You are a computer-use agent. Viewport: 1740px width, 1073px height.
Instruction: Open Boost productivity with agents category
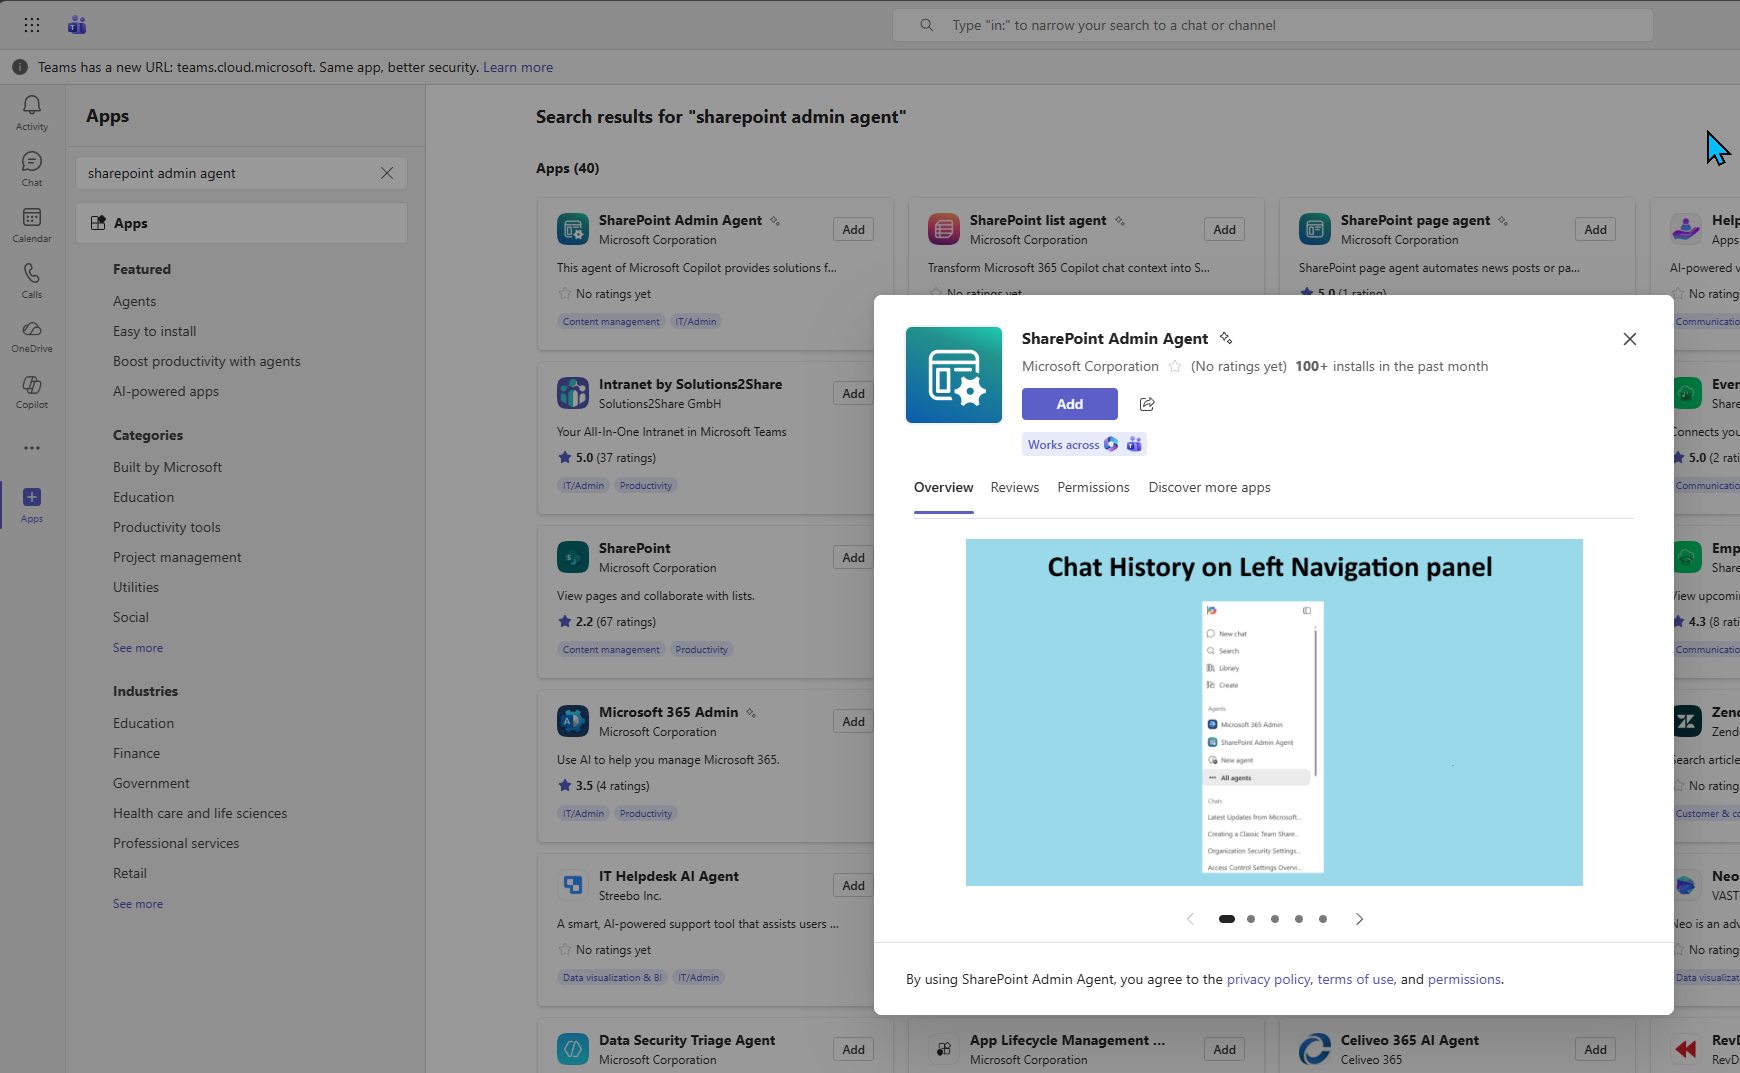(x=206, y=361)
